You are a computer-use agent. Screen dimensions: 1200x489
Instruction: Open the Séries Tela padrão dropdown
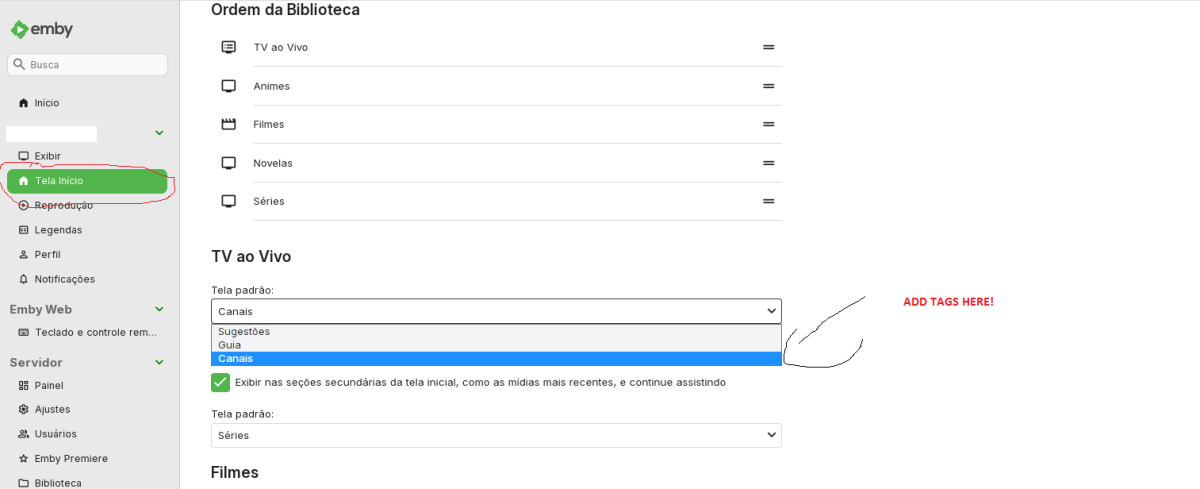pyautogui.click(x=496, y=435)
